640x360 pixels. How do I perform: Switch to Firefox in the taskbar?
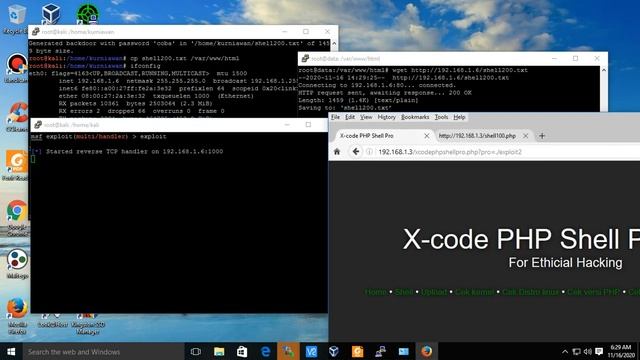(427, 351)
